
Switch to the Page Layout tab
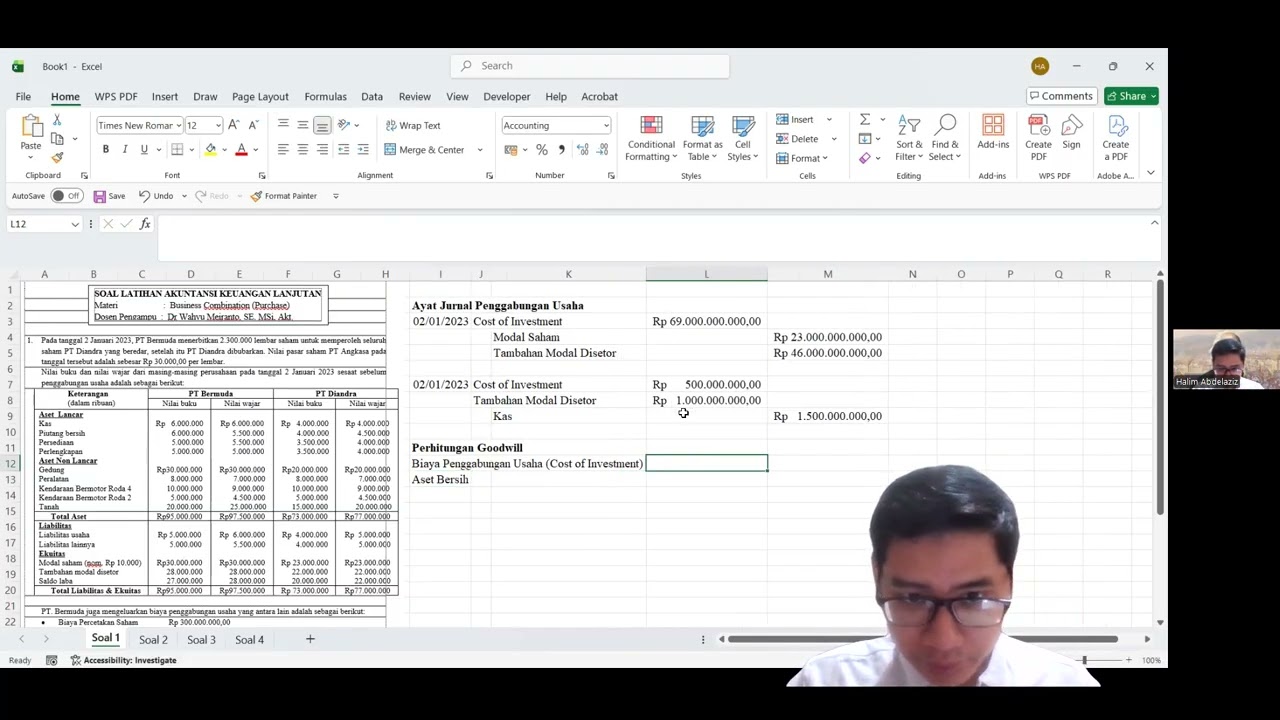(260, 97)
